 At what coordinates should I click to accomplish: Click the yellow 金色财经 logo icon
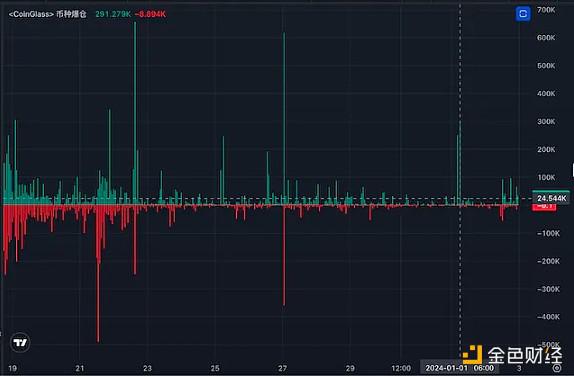pyautogui.click(x=472, y=354)
